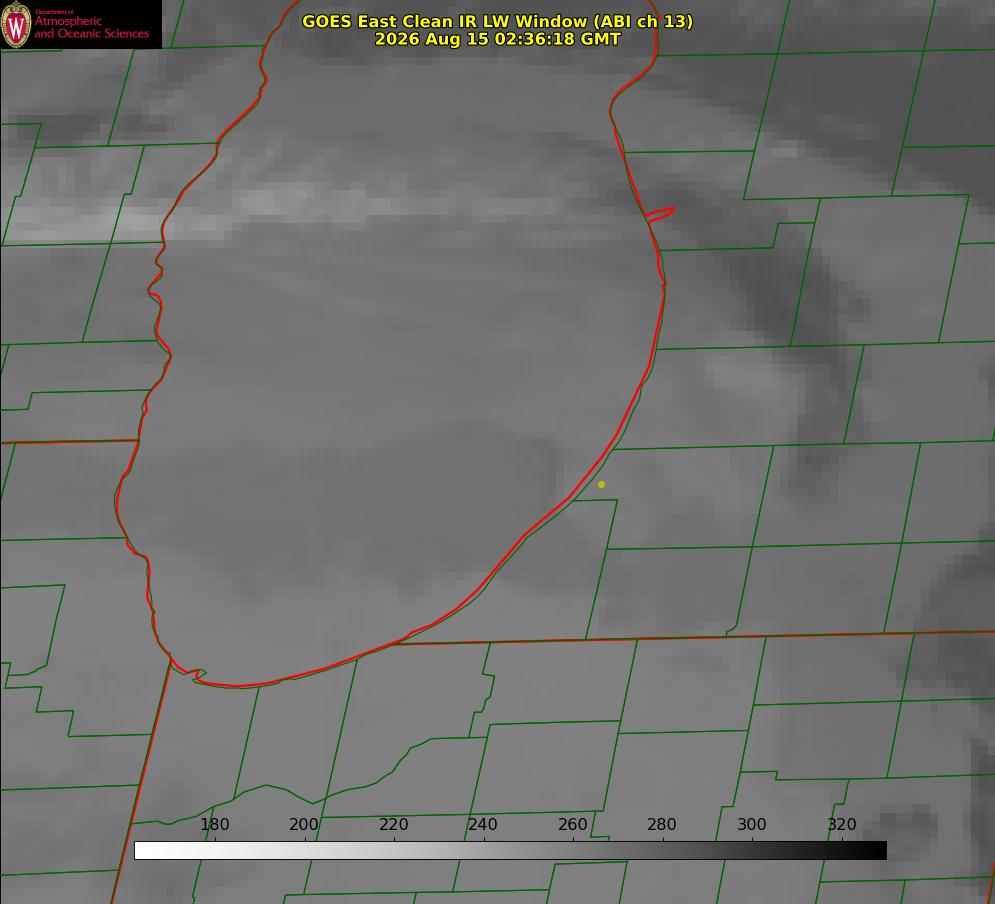The image size is (995, 904).
Task: Click the GOES East Clean IR title
Action: point(498,21)
